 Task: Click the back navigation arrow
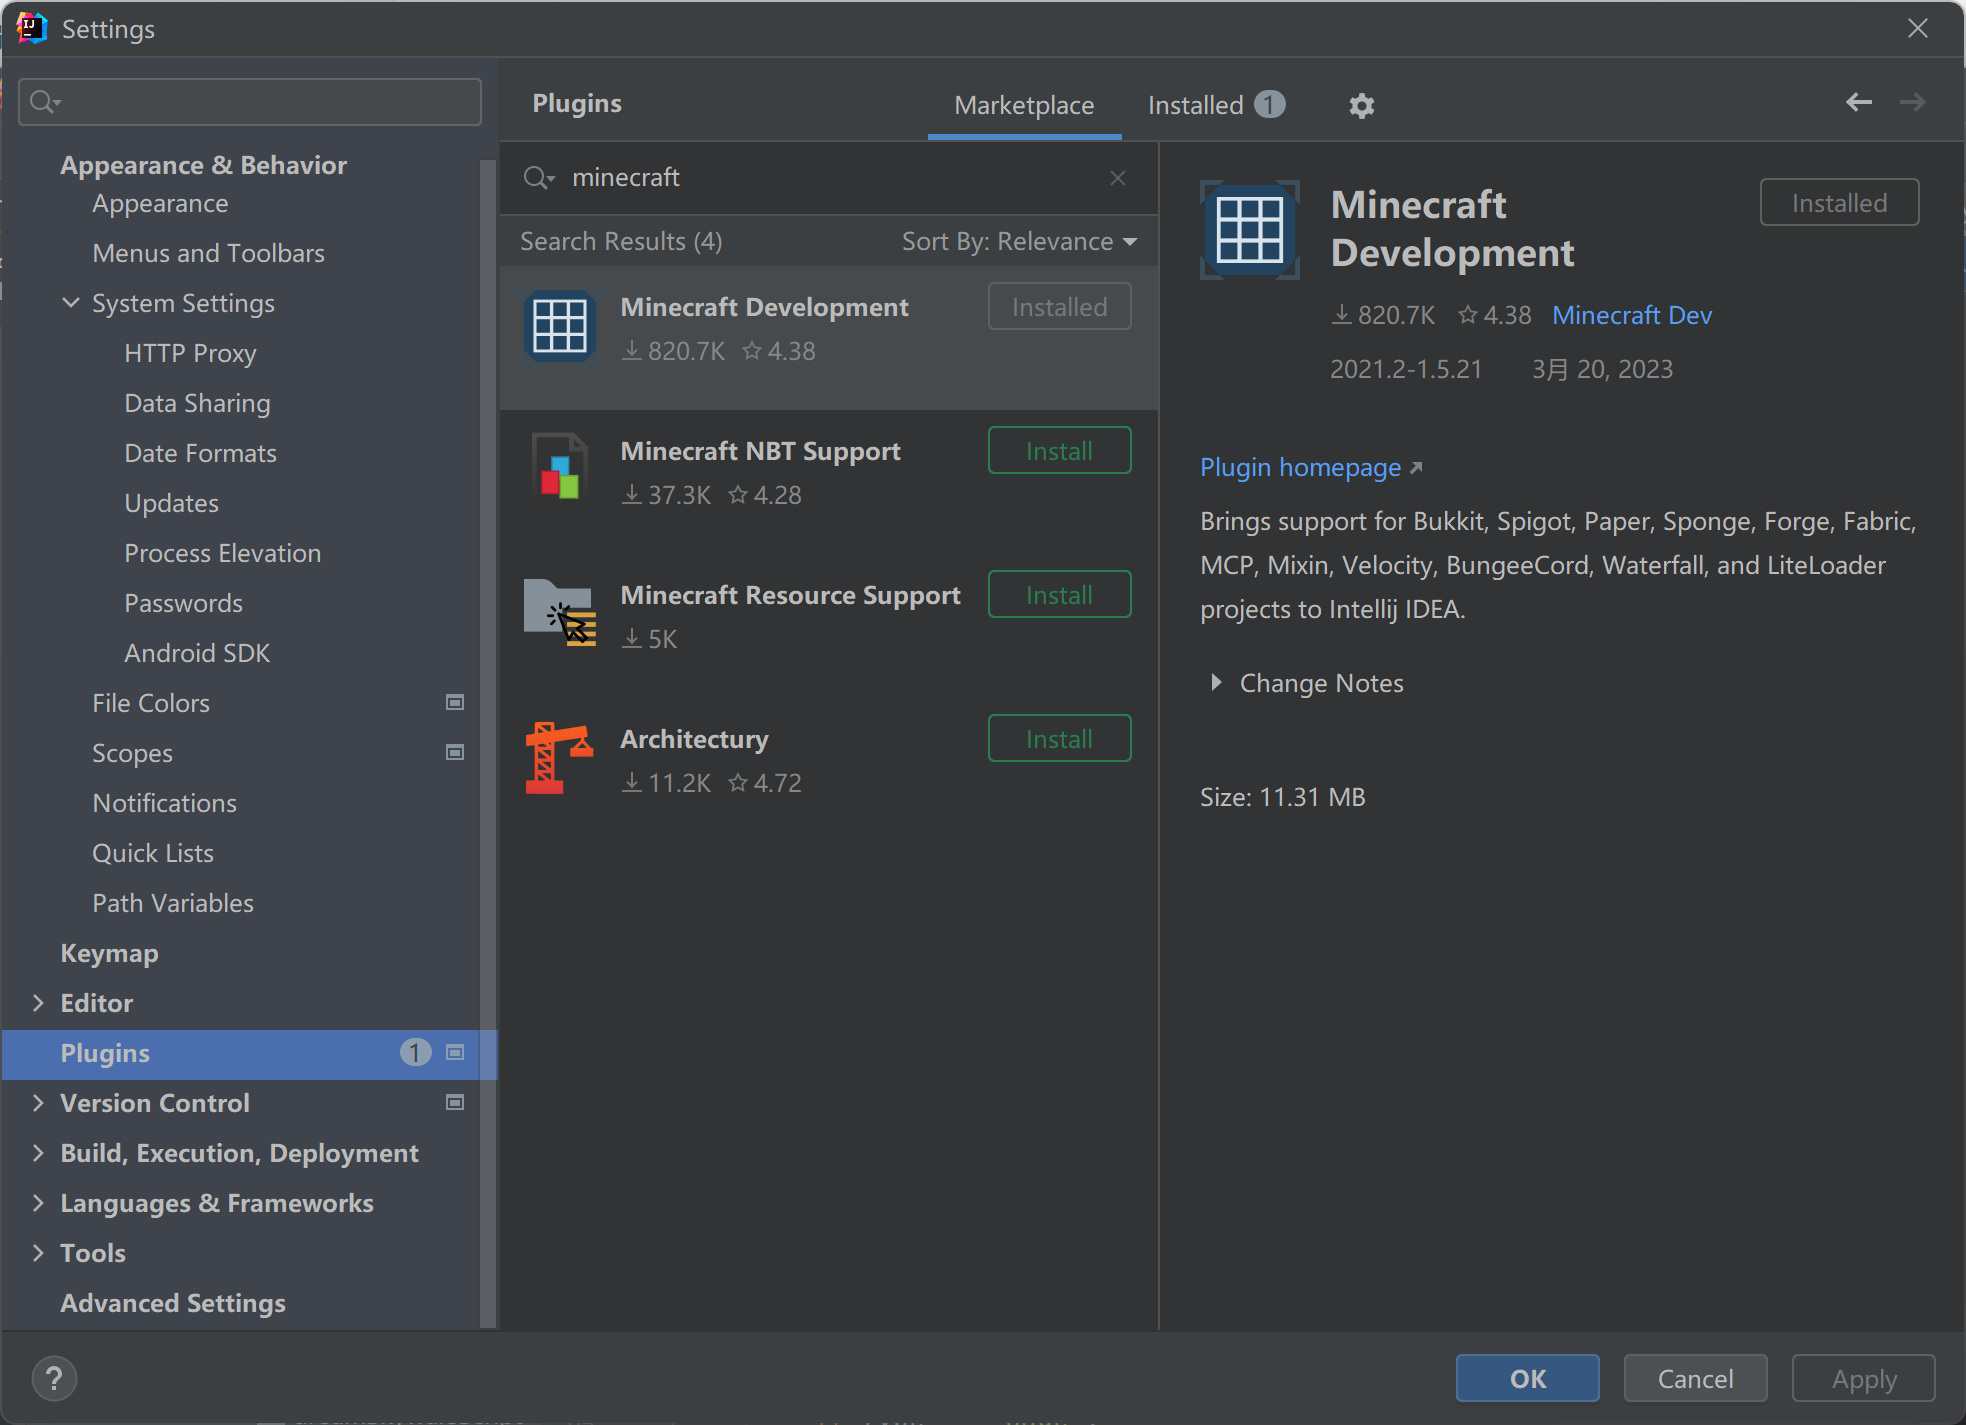[1858, 102]
